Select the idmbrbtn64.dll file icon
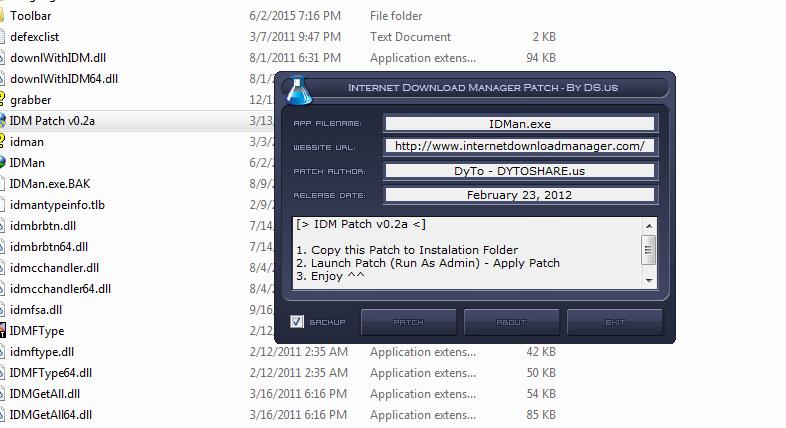The image size is (786, 428). click(x=2, y=247)
